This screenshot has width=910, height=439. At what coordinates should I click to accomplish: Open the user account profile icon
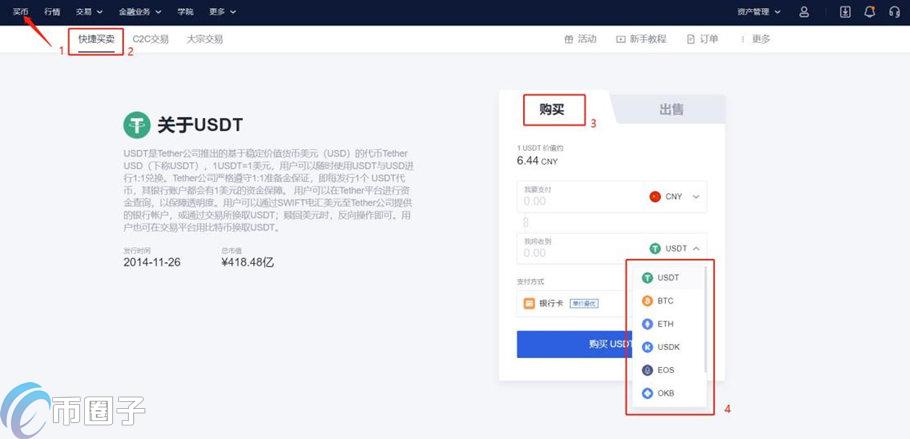[804, 12]
